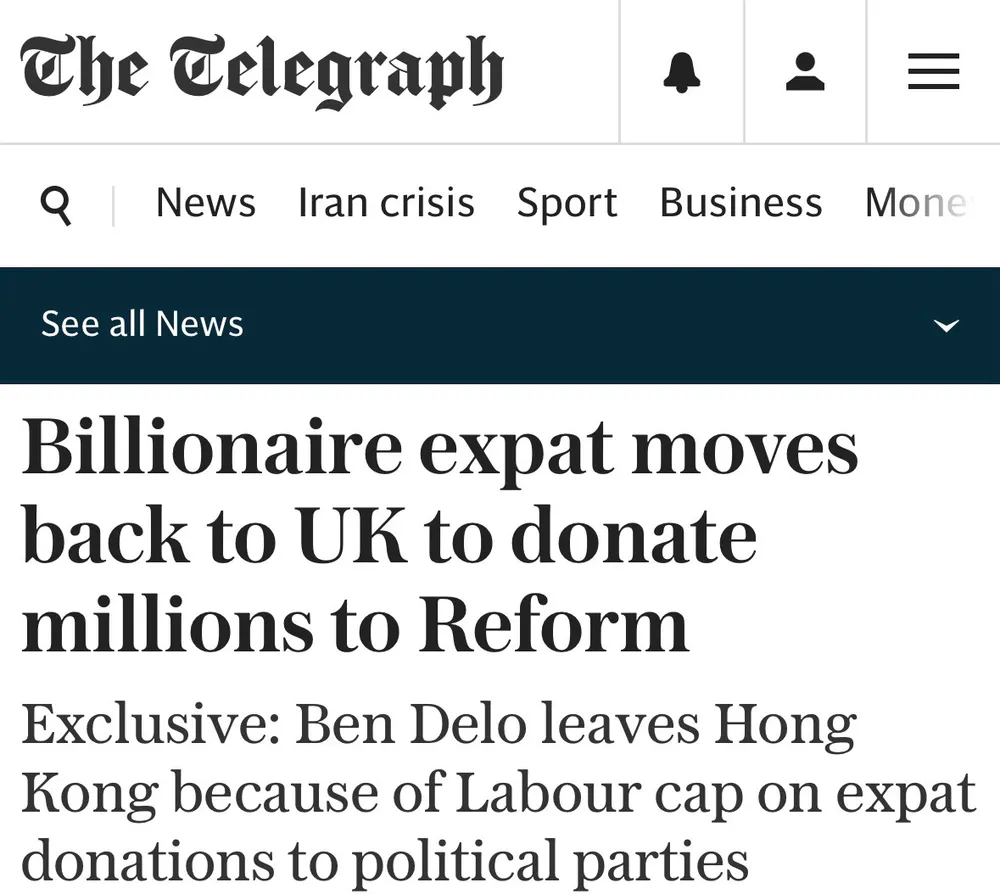Go to The Telegraph homepage logo
Image resolution: width=1000 pixels, height=894 pixels.
tap(262, 72)
